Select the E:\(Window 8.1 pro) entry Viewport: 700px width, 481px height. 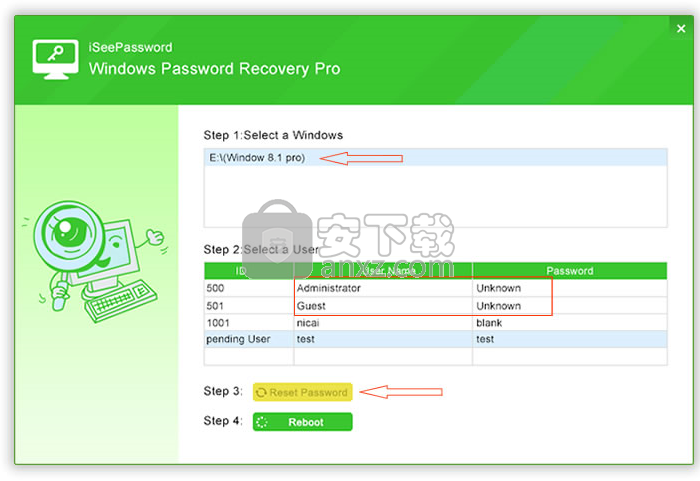click(435, 158)
